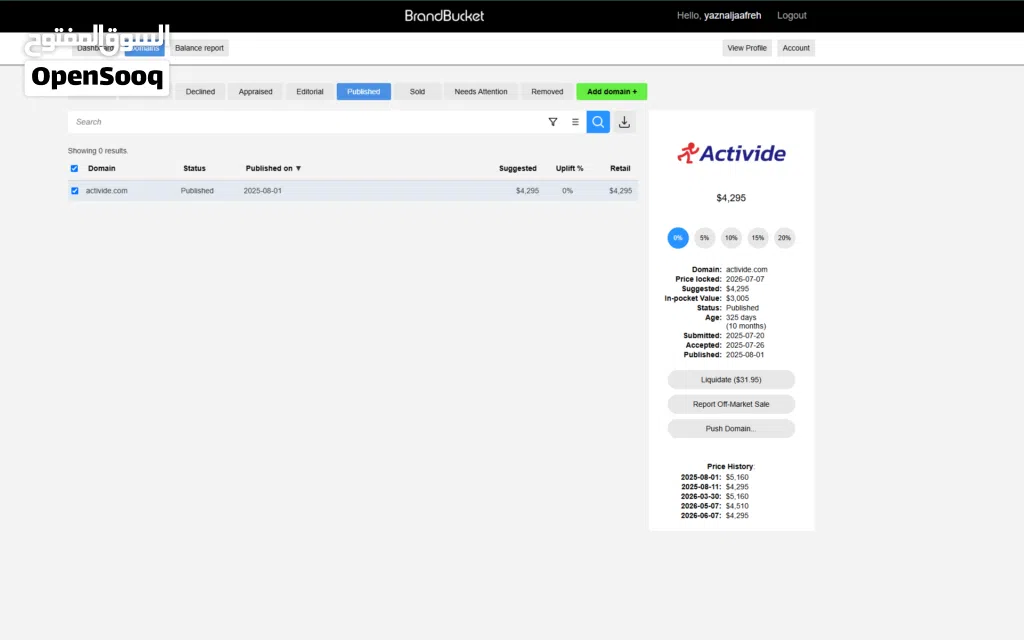Image resolution: width=1024 pixels, height=640 pixels.
Task: Click the View Profile button
Action: (747, 48)
